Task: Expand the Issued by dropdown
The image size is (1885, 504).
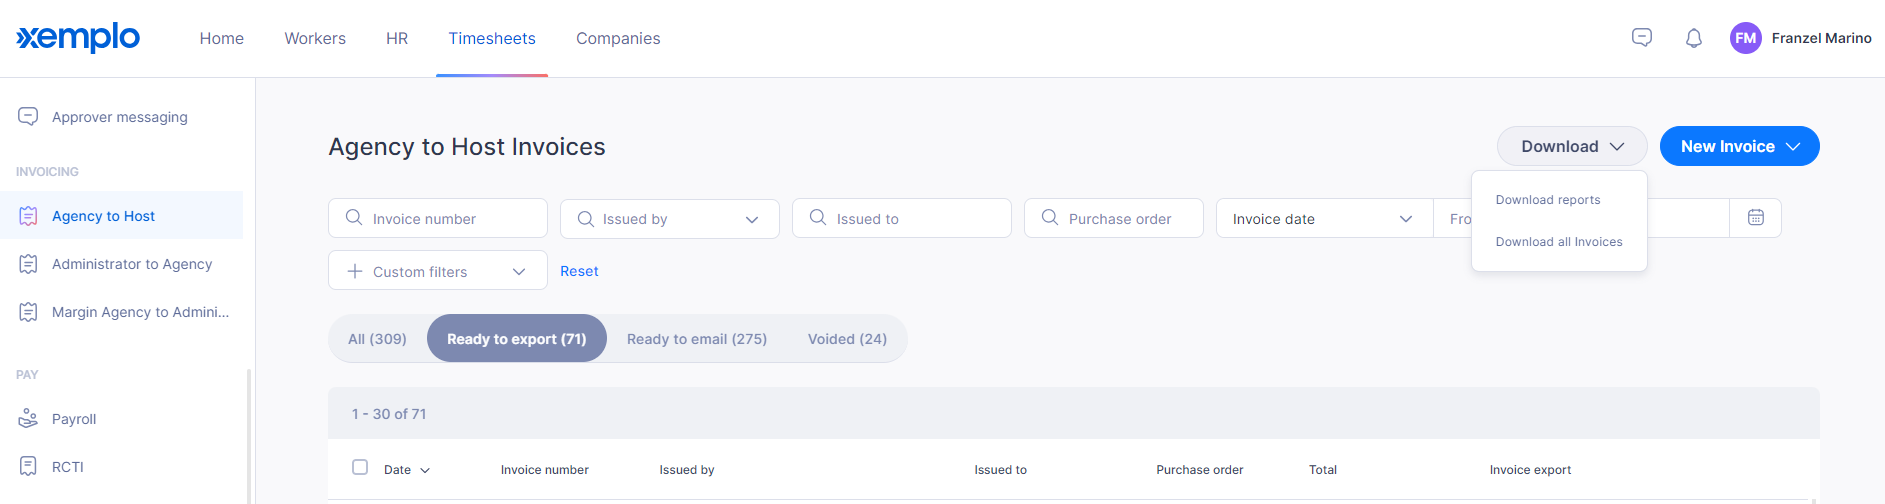Action: click(x=670, y=219)
